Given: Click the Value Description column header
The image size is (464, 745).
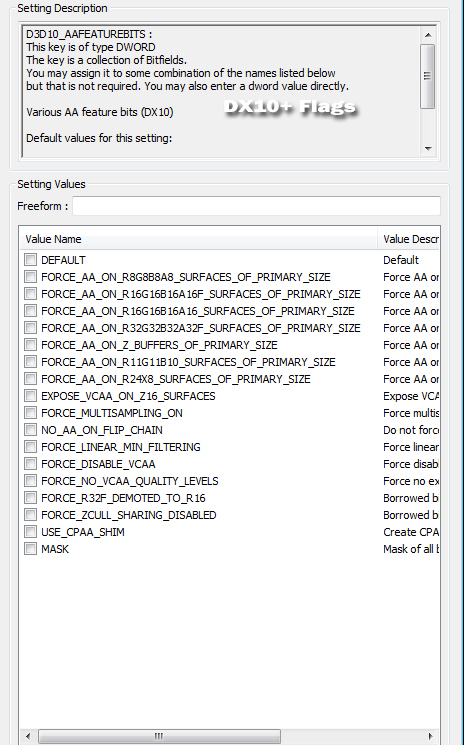Looking at the screenshot, I should (409, 239).
